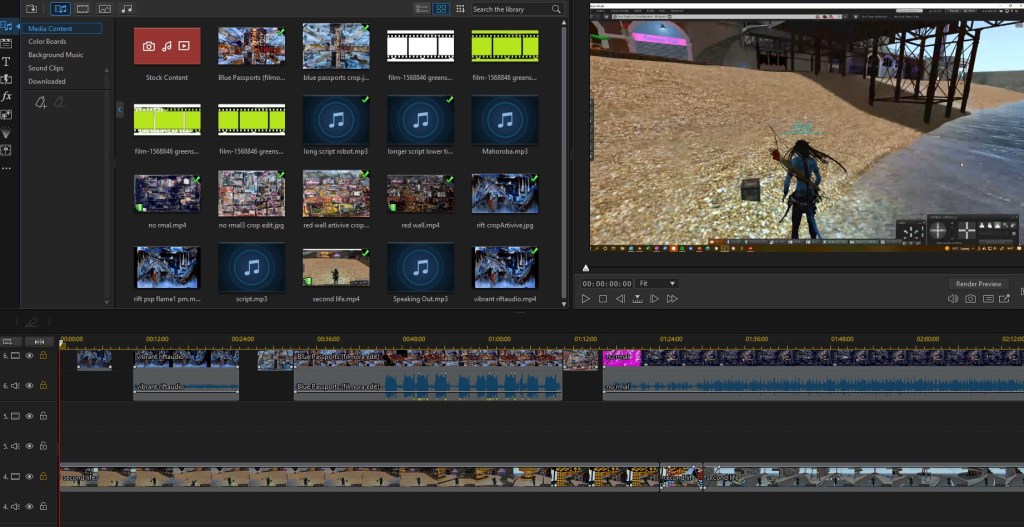Viewport: 1024px width, 527px height.
Task: Select Background Music category
Action: (x=56, y=55)
